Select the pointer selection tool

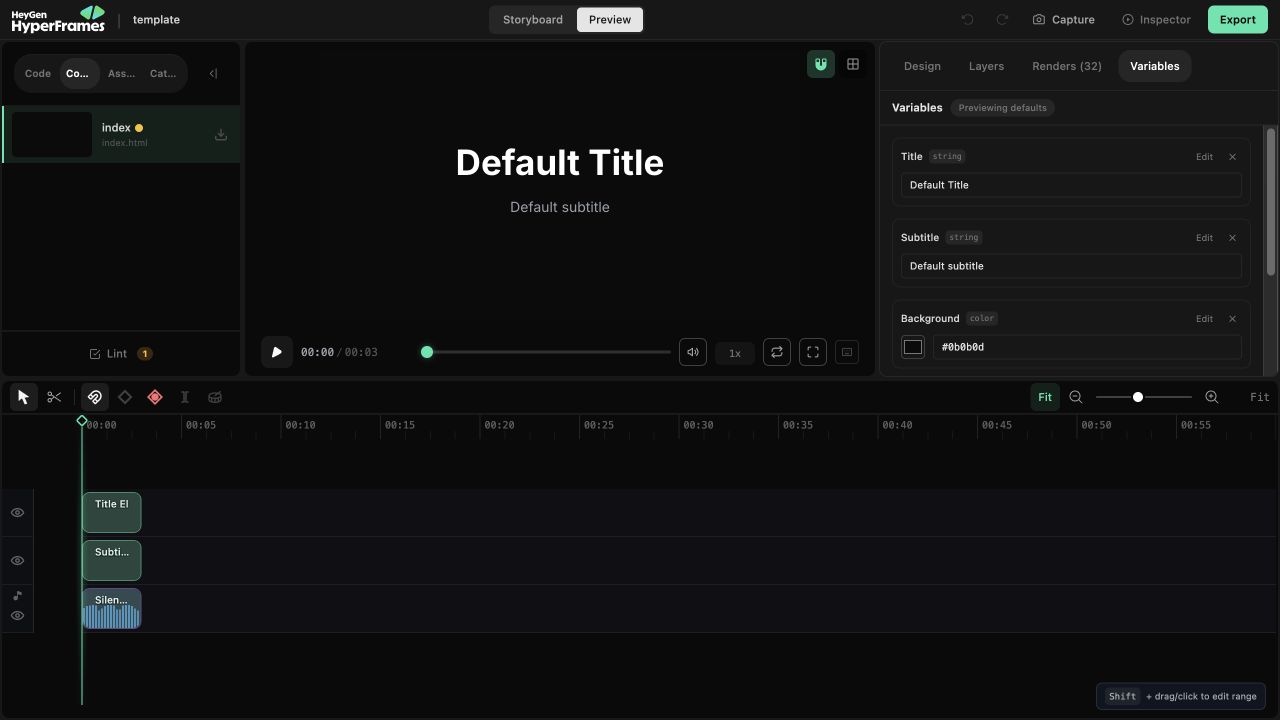point(24,397)
